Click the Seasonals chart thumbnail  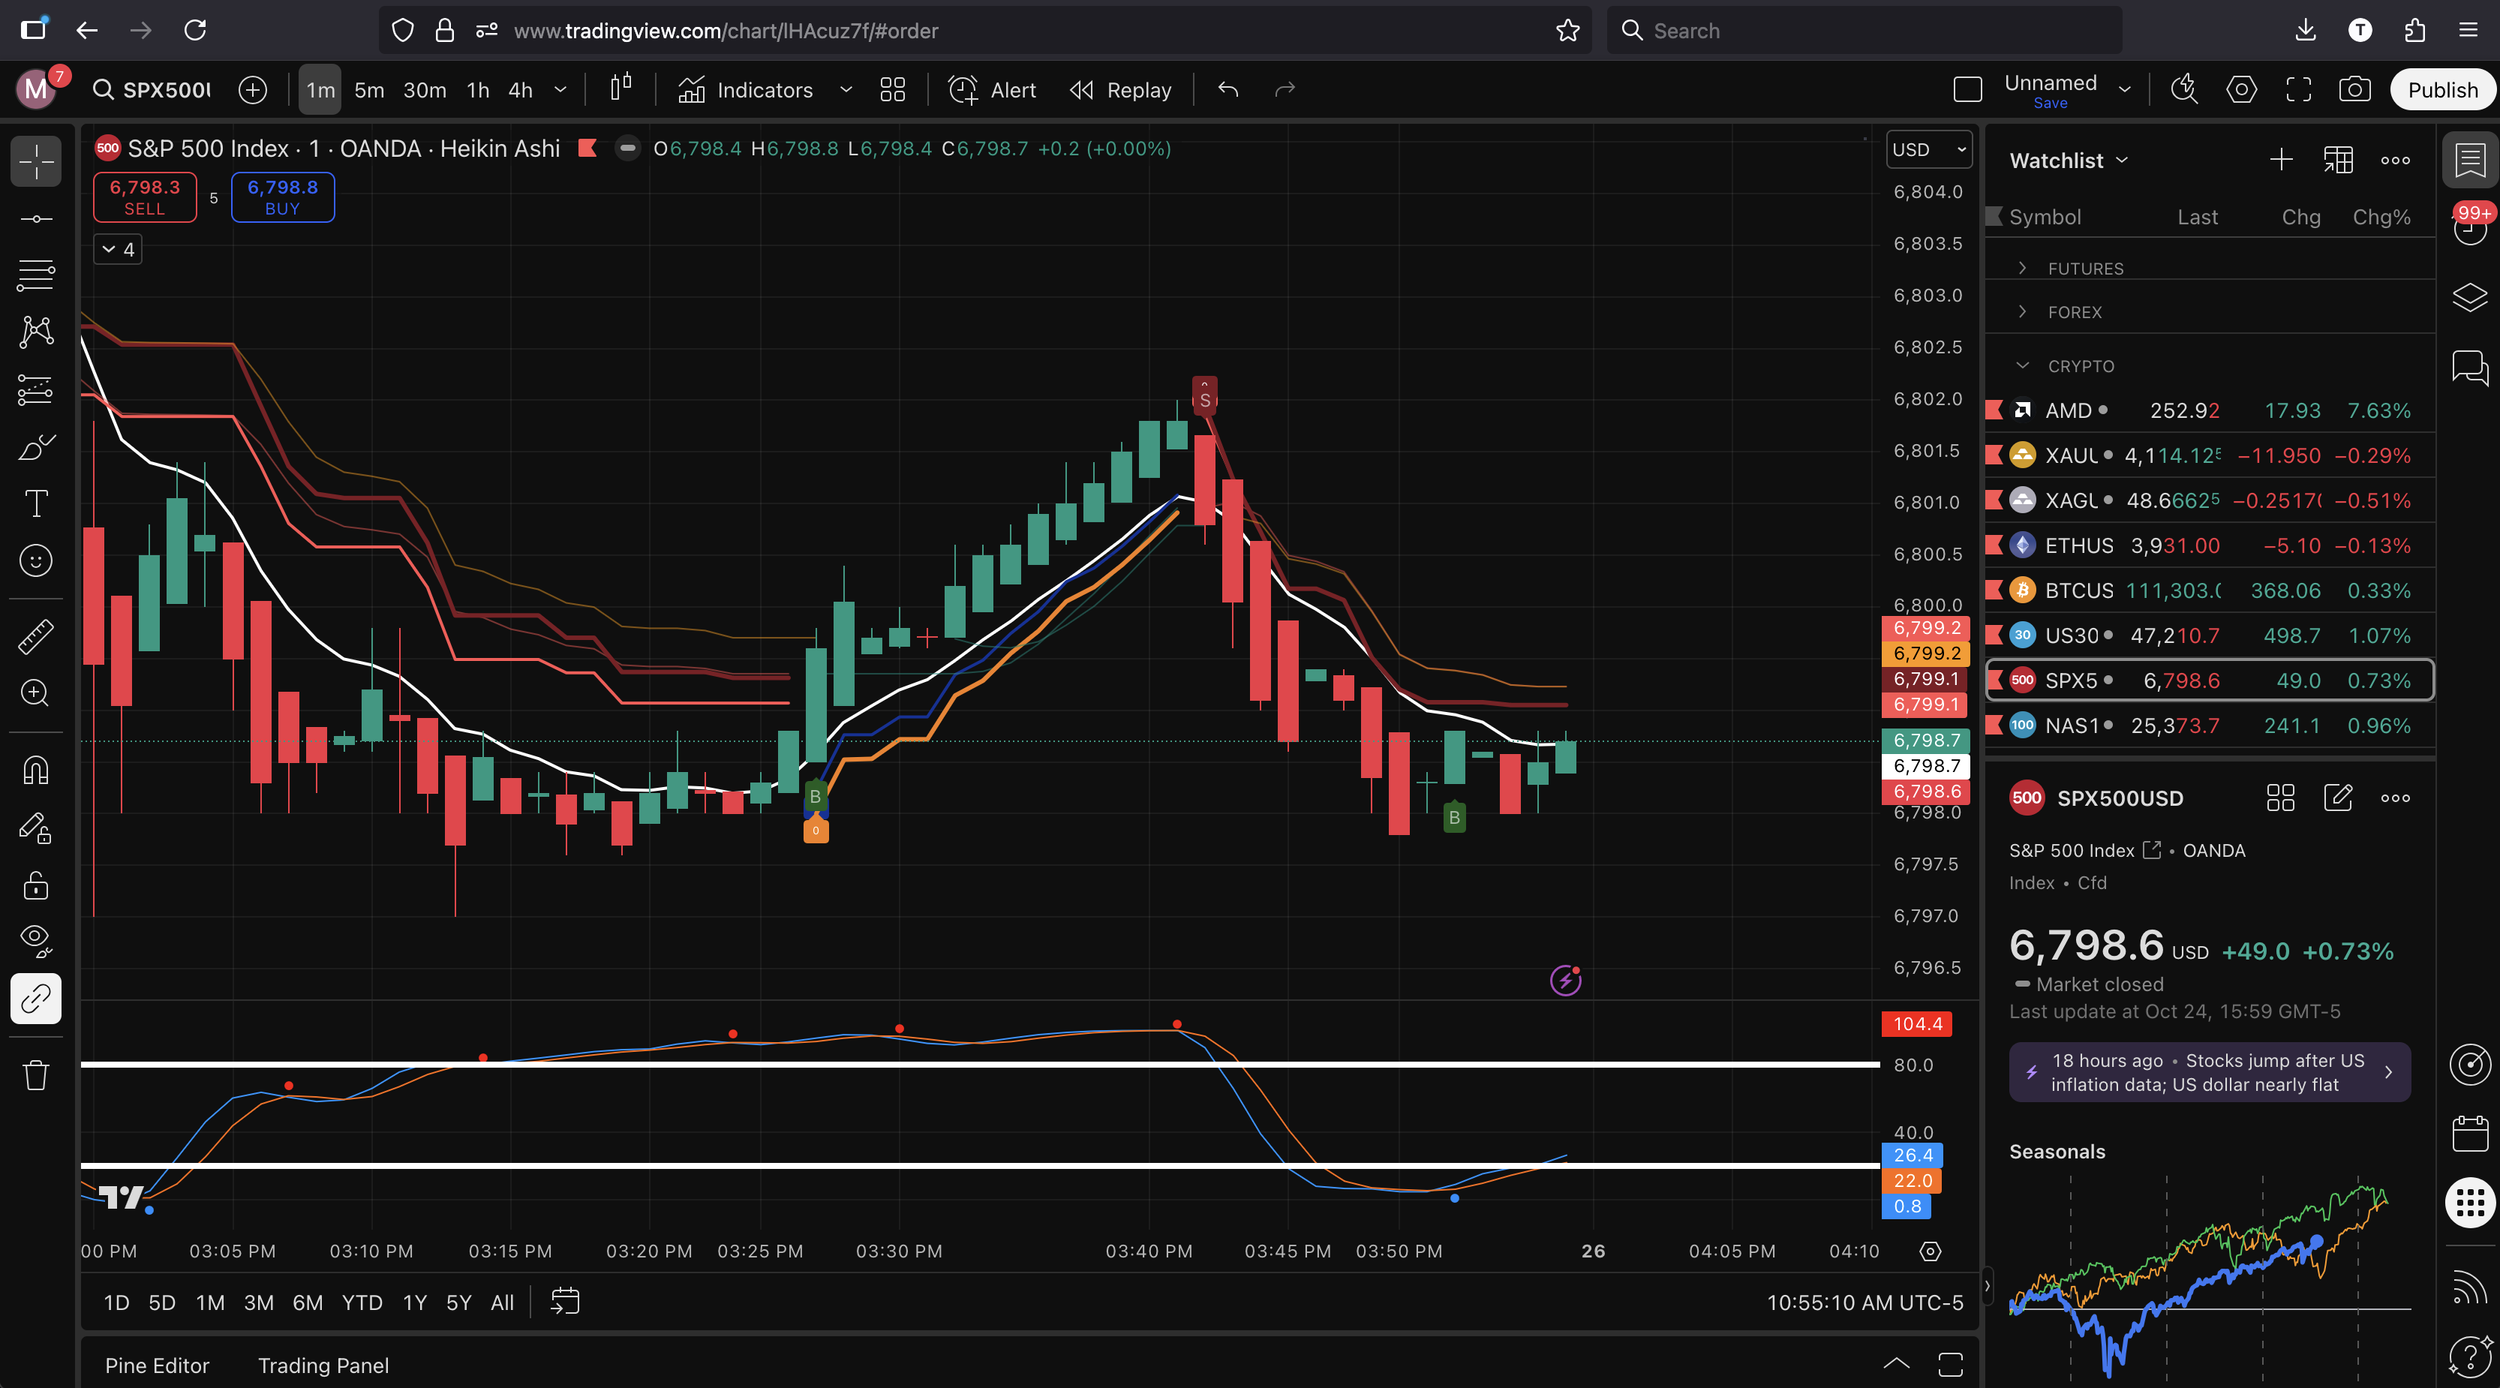(2208, 1275)
